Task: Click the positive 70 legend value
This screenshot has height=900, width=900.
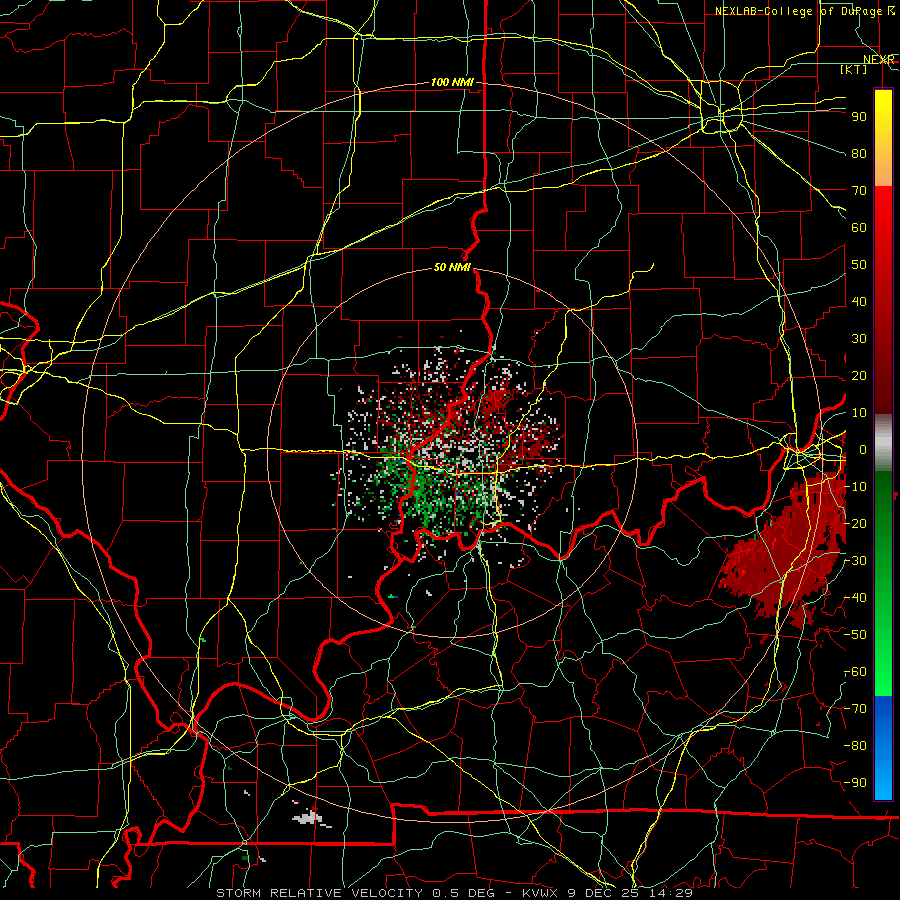Action: pos(859,191)
